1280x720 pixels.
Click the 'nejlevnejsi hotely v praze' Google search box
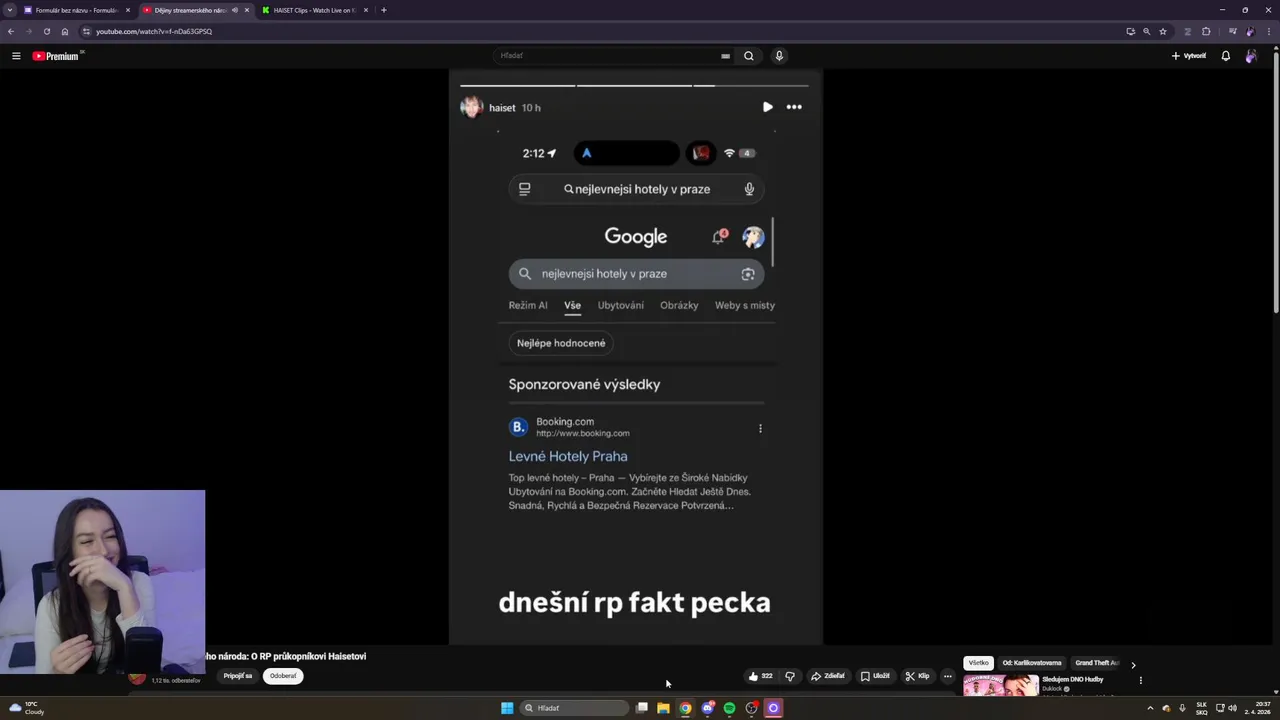point(636,274)
